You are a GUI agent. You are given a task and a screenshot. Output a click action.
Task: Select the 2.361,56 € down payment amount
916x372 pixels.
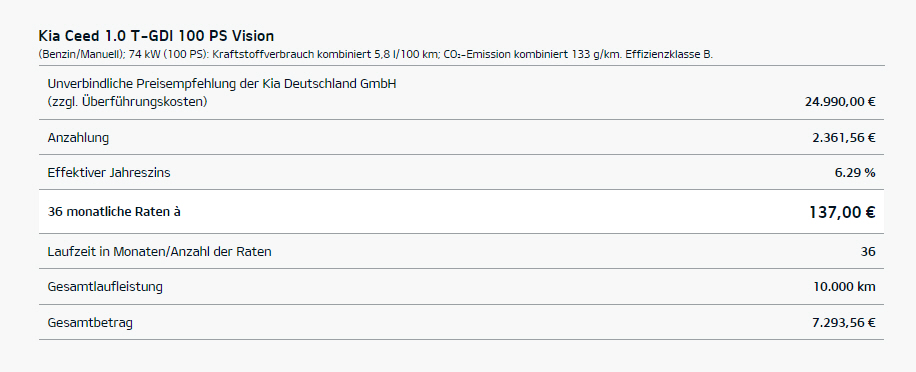tap(844, 138)
